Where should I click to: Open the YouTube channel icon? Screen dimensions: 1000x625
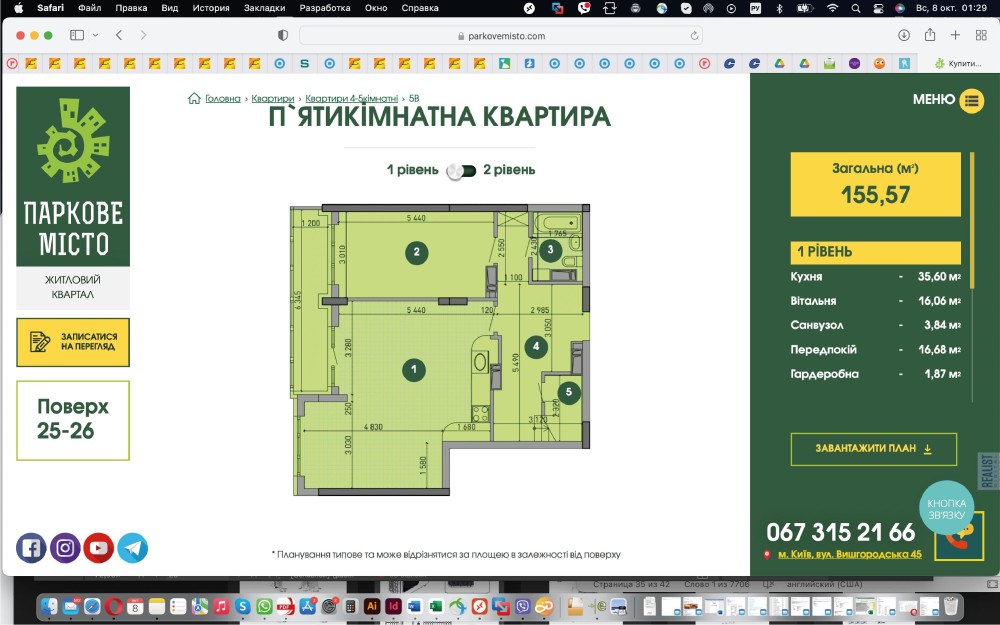99,548
